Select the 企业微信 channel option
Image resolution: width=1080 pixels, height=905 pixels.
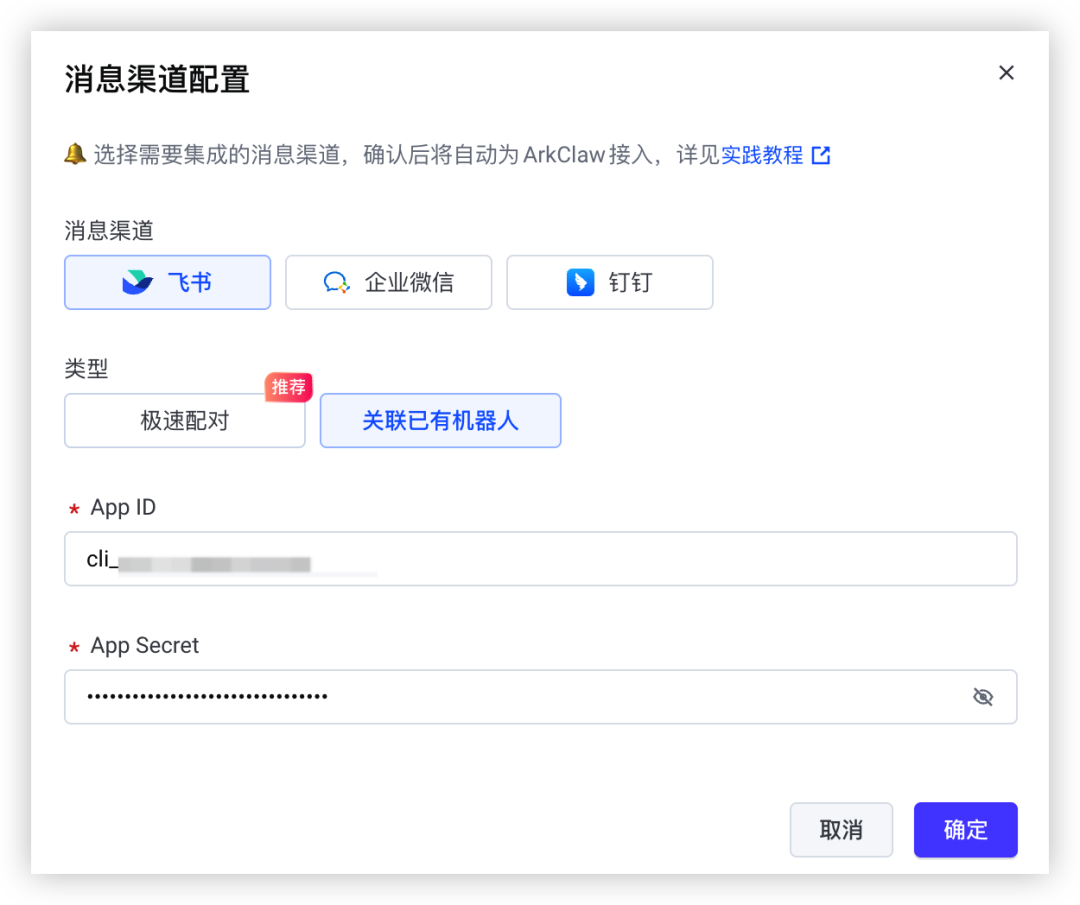(x=388, y=282)
